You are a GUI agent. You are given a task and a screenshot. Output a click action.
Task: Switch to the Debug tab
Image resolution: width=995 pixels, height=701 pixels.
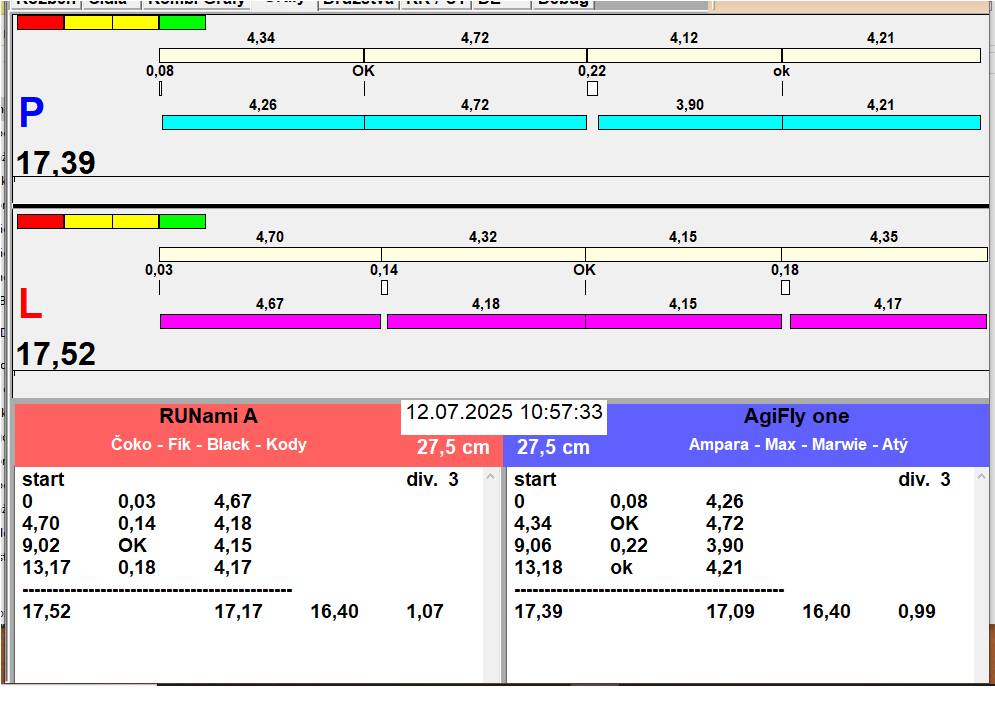point(562,3)
